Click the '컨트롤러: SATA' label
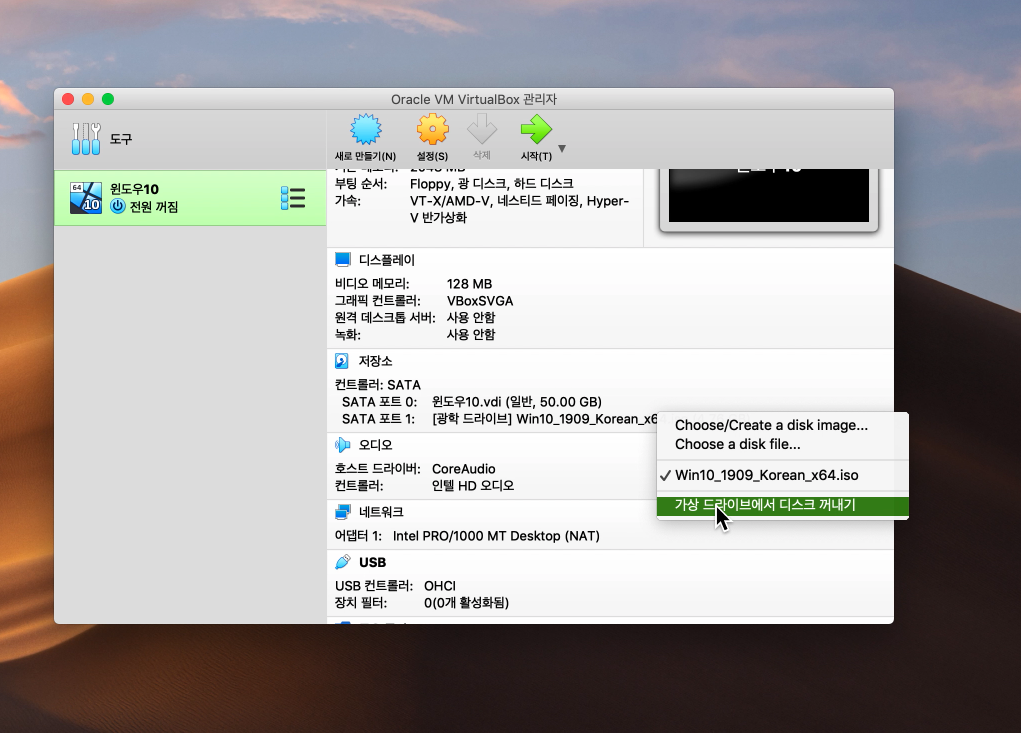This screenshot has height=733, width=1021. click(378, 385)
